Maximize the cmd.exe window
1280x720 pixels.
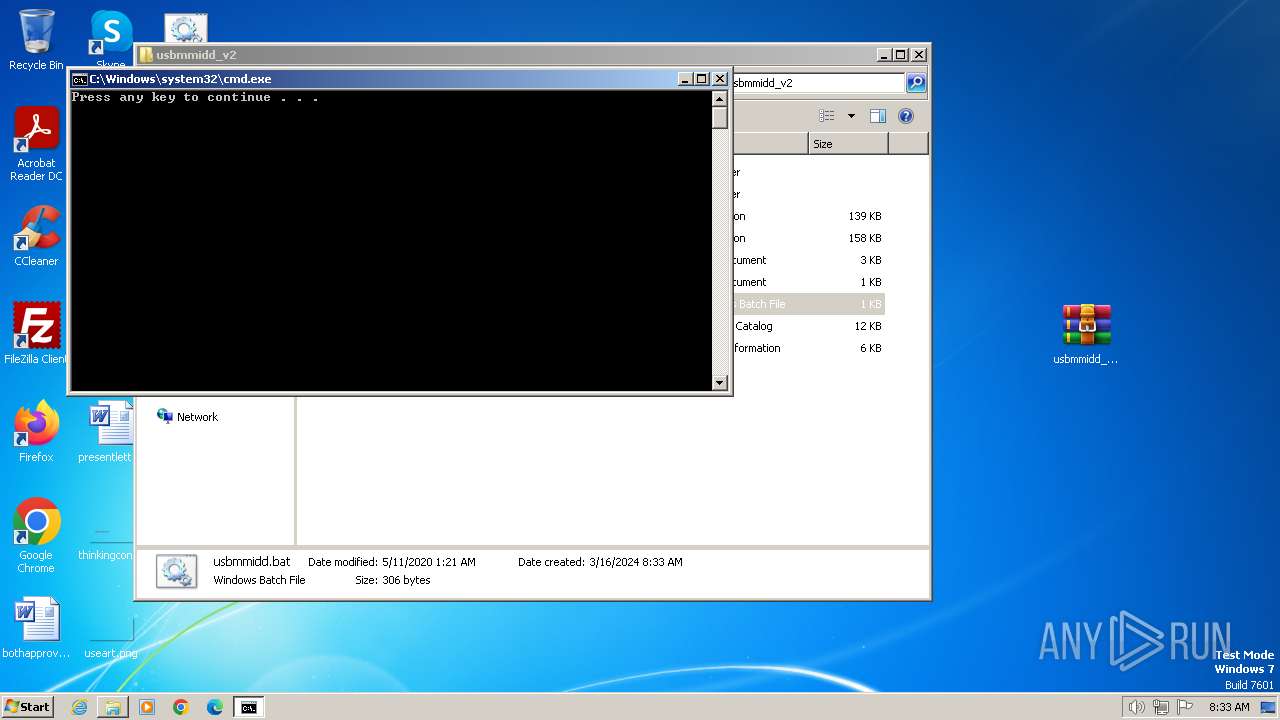click(x=701, y=79)
